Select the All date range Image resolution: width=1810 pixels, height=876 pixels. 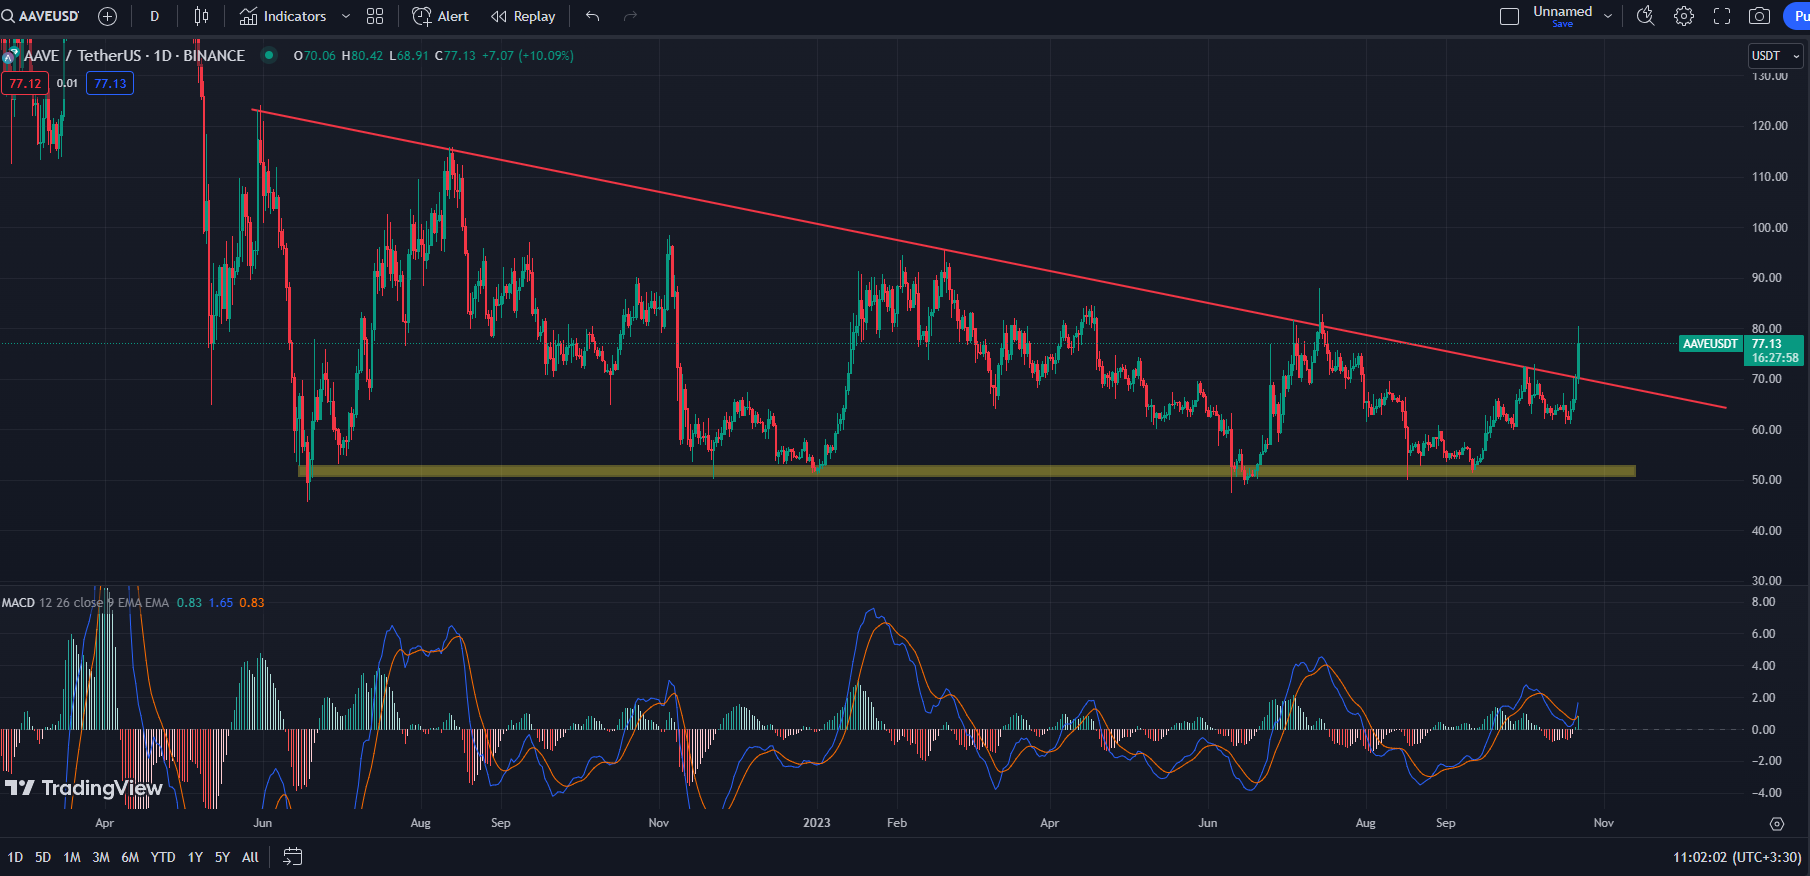point(250,857)
